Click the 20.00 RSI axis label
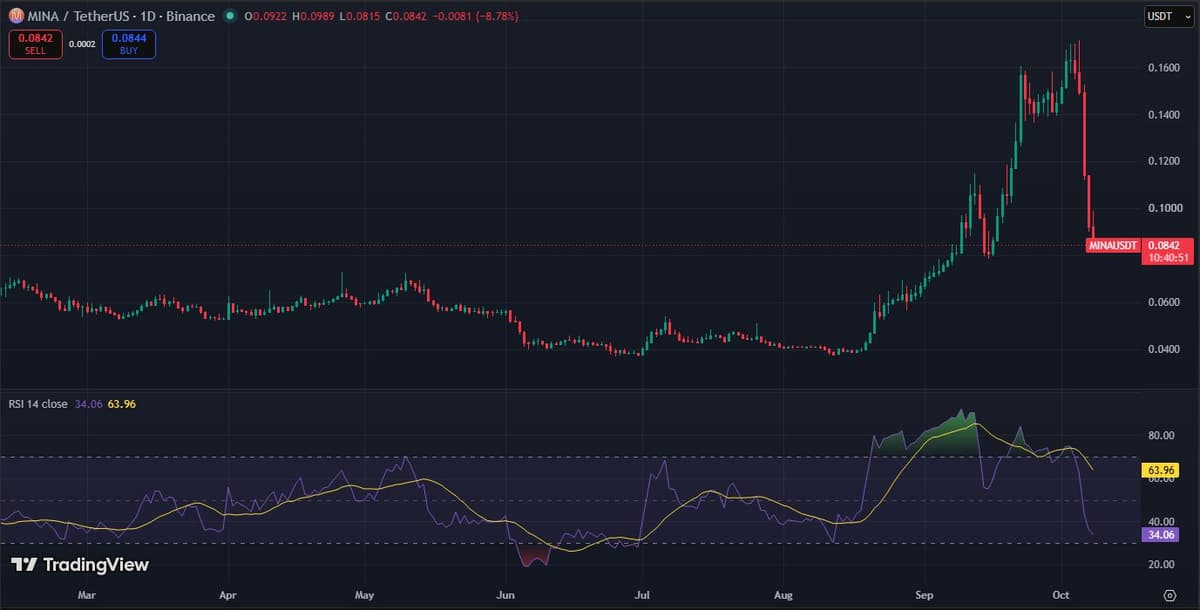Viewport: 1200px width, 610px height. point(1161,565)
